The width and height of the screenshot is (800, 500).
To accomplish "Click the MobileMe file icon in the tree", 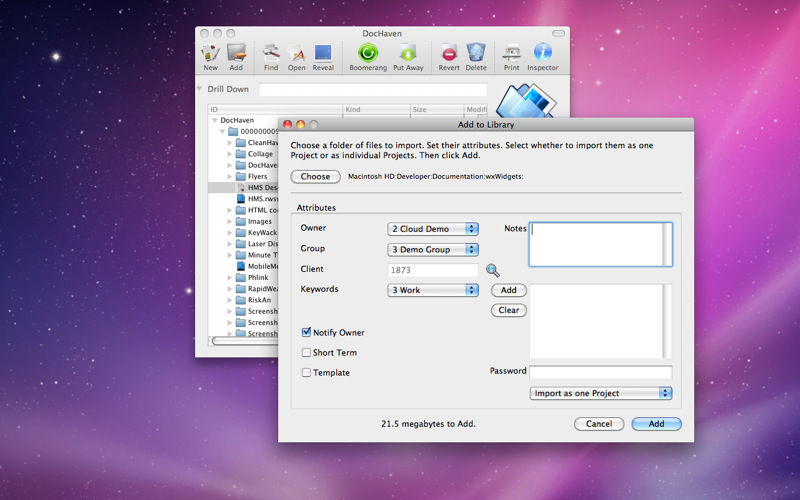I will click(x=241, y=266).
